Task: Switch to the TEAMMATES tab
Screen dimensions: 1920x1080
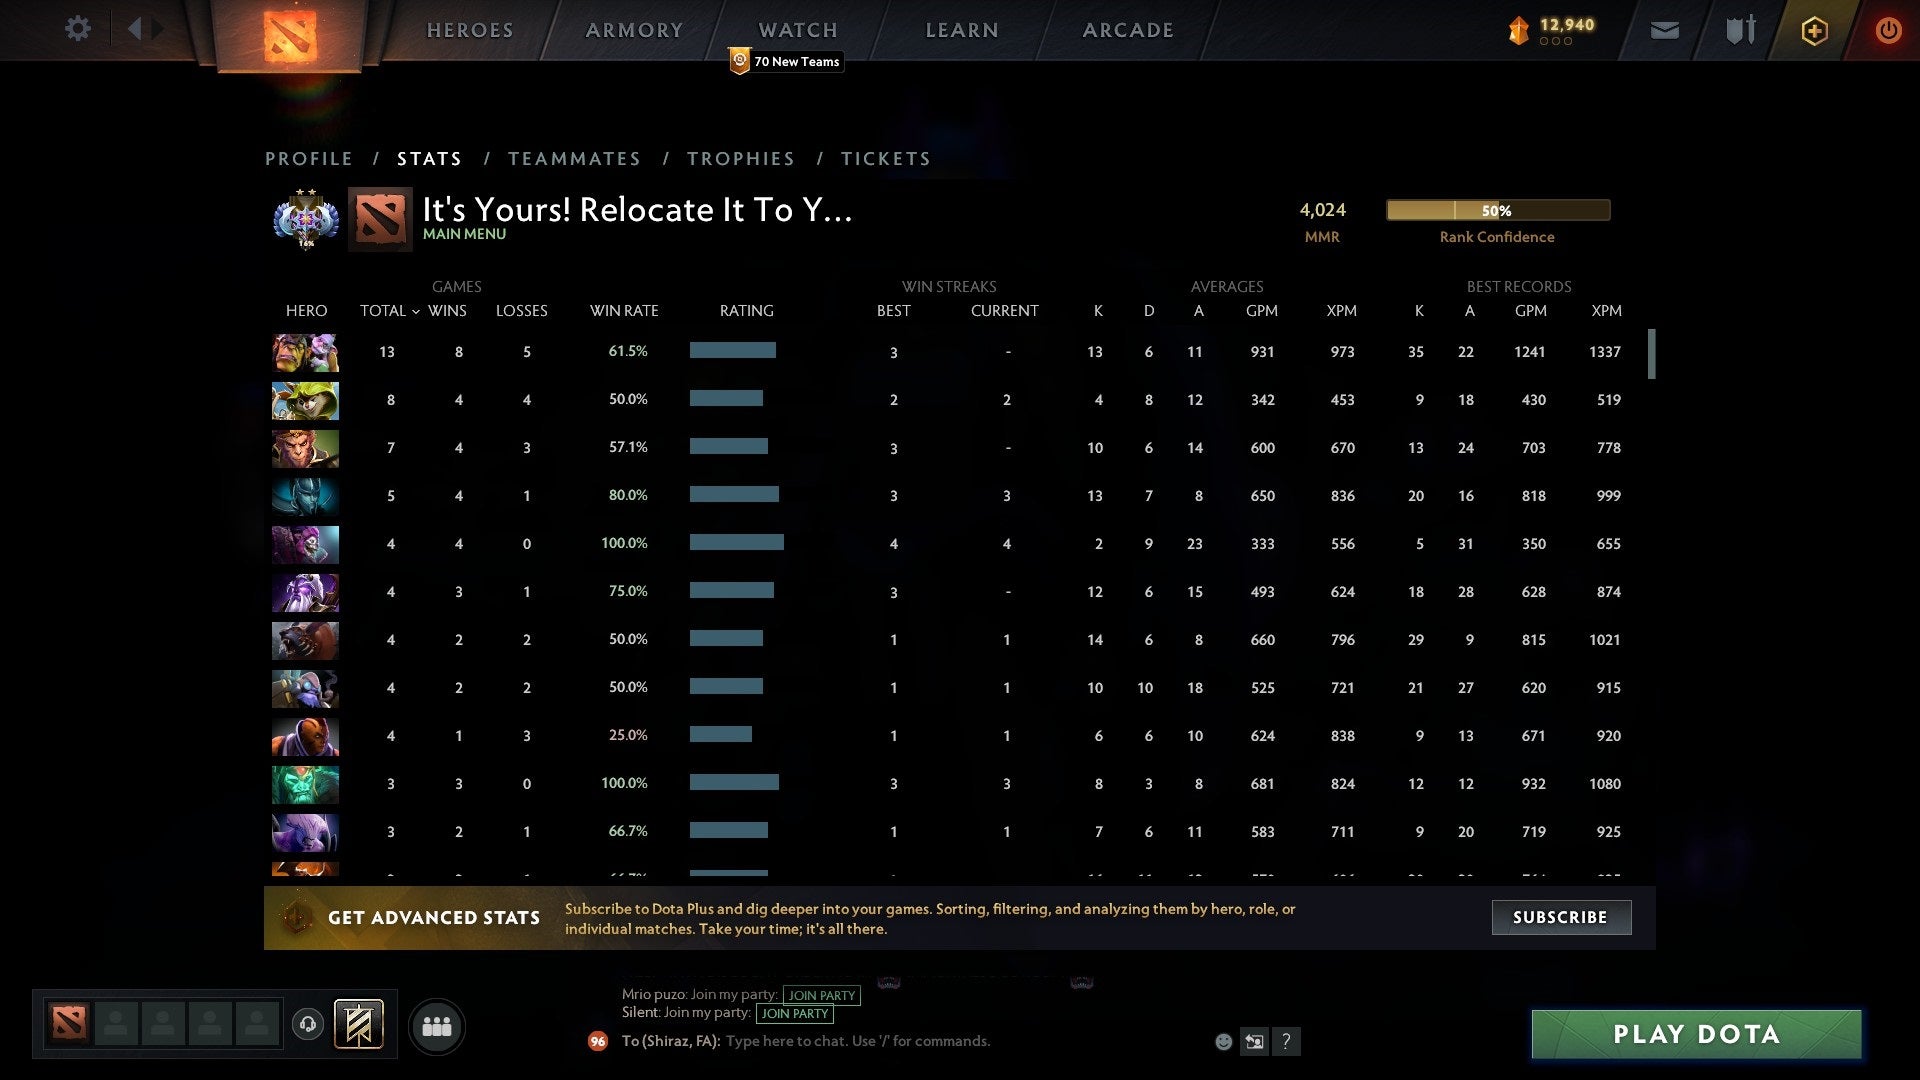Action: pos(575,158)
